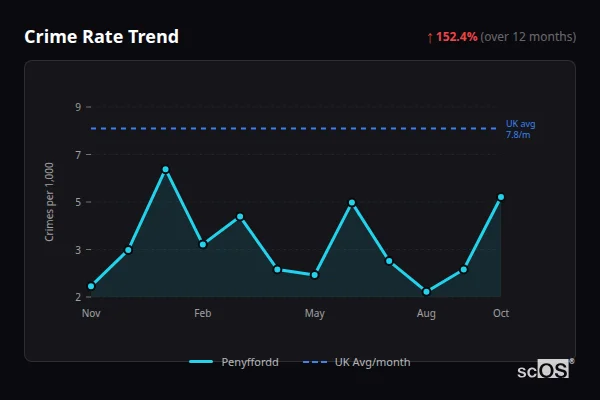The image size is (600, 400).
Task: Click the 'UK avg 7.8/m' annotation
Action: coord(520,129)
